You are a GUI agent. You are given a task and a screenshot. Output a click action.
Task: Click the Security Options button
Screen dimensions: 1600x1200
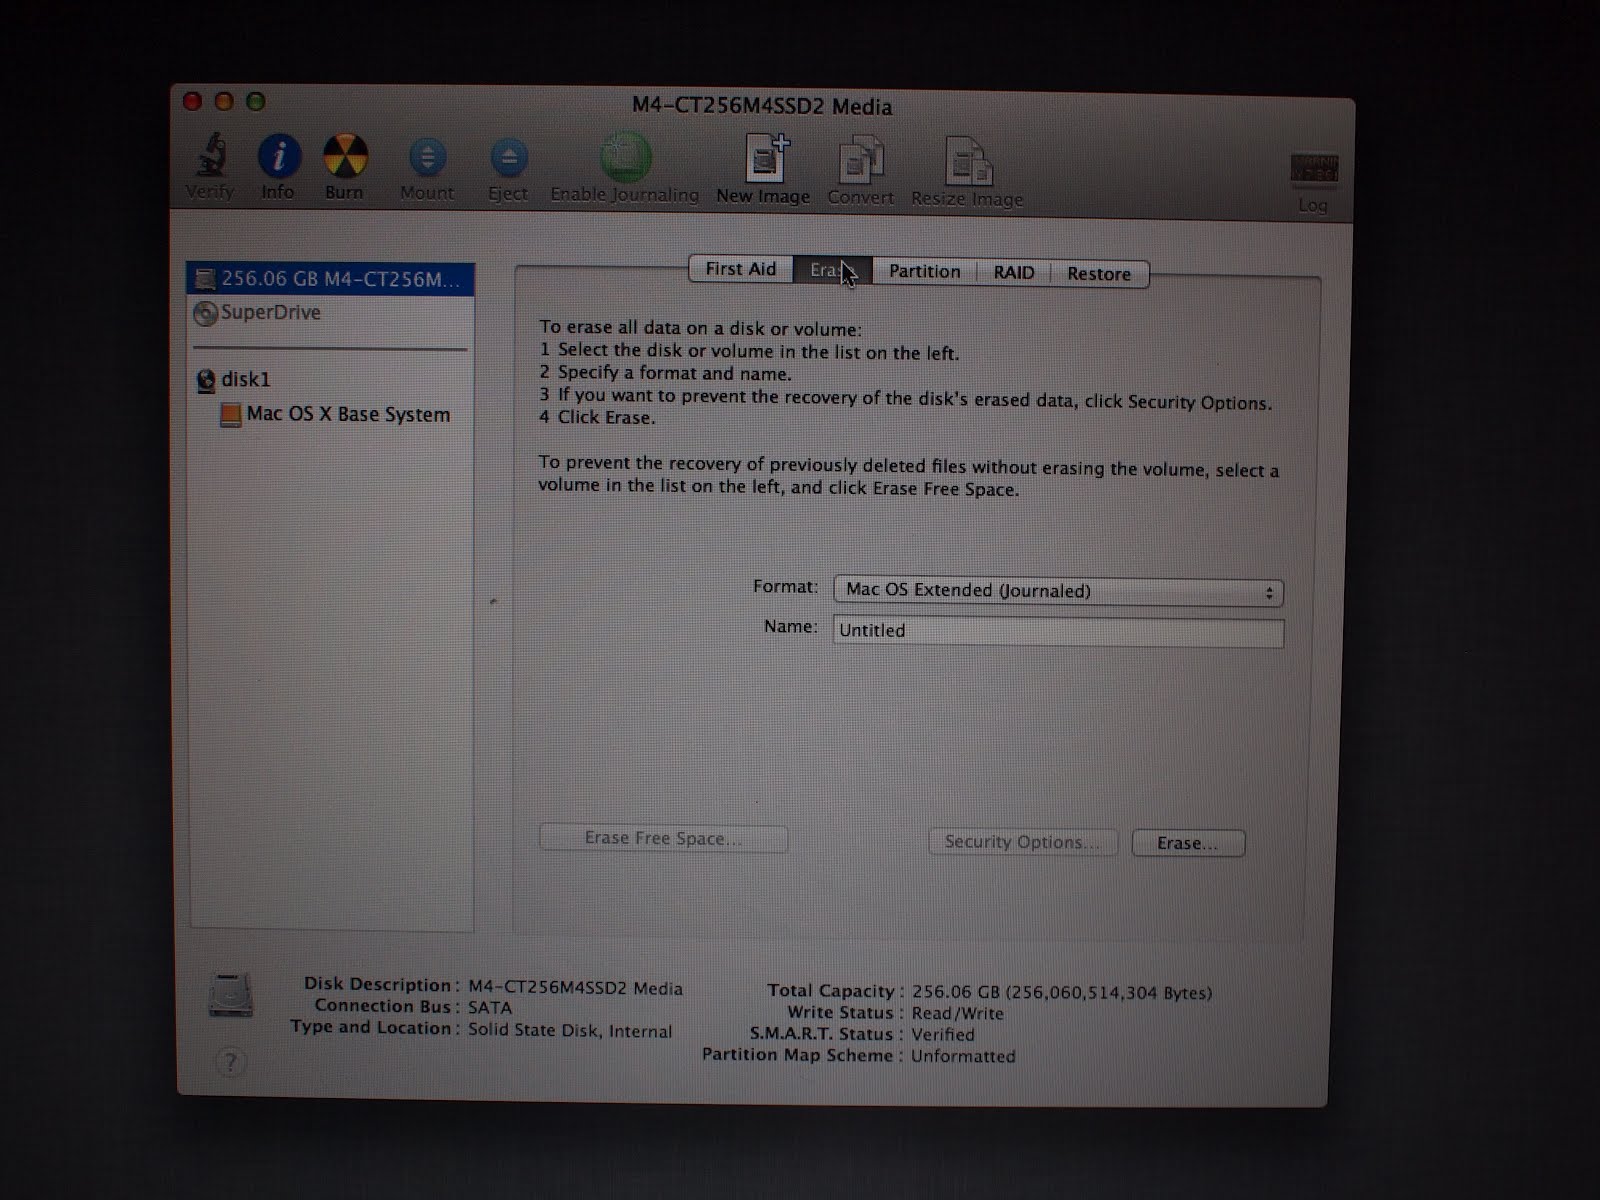point(1021,842)
